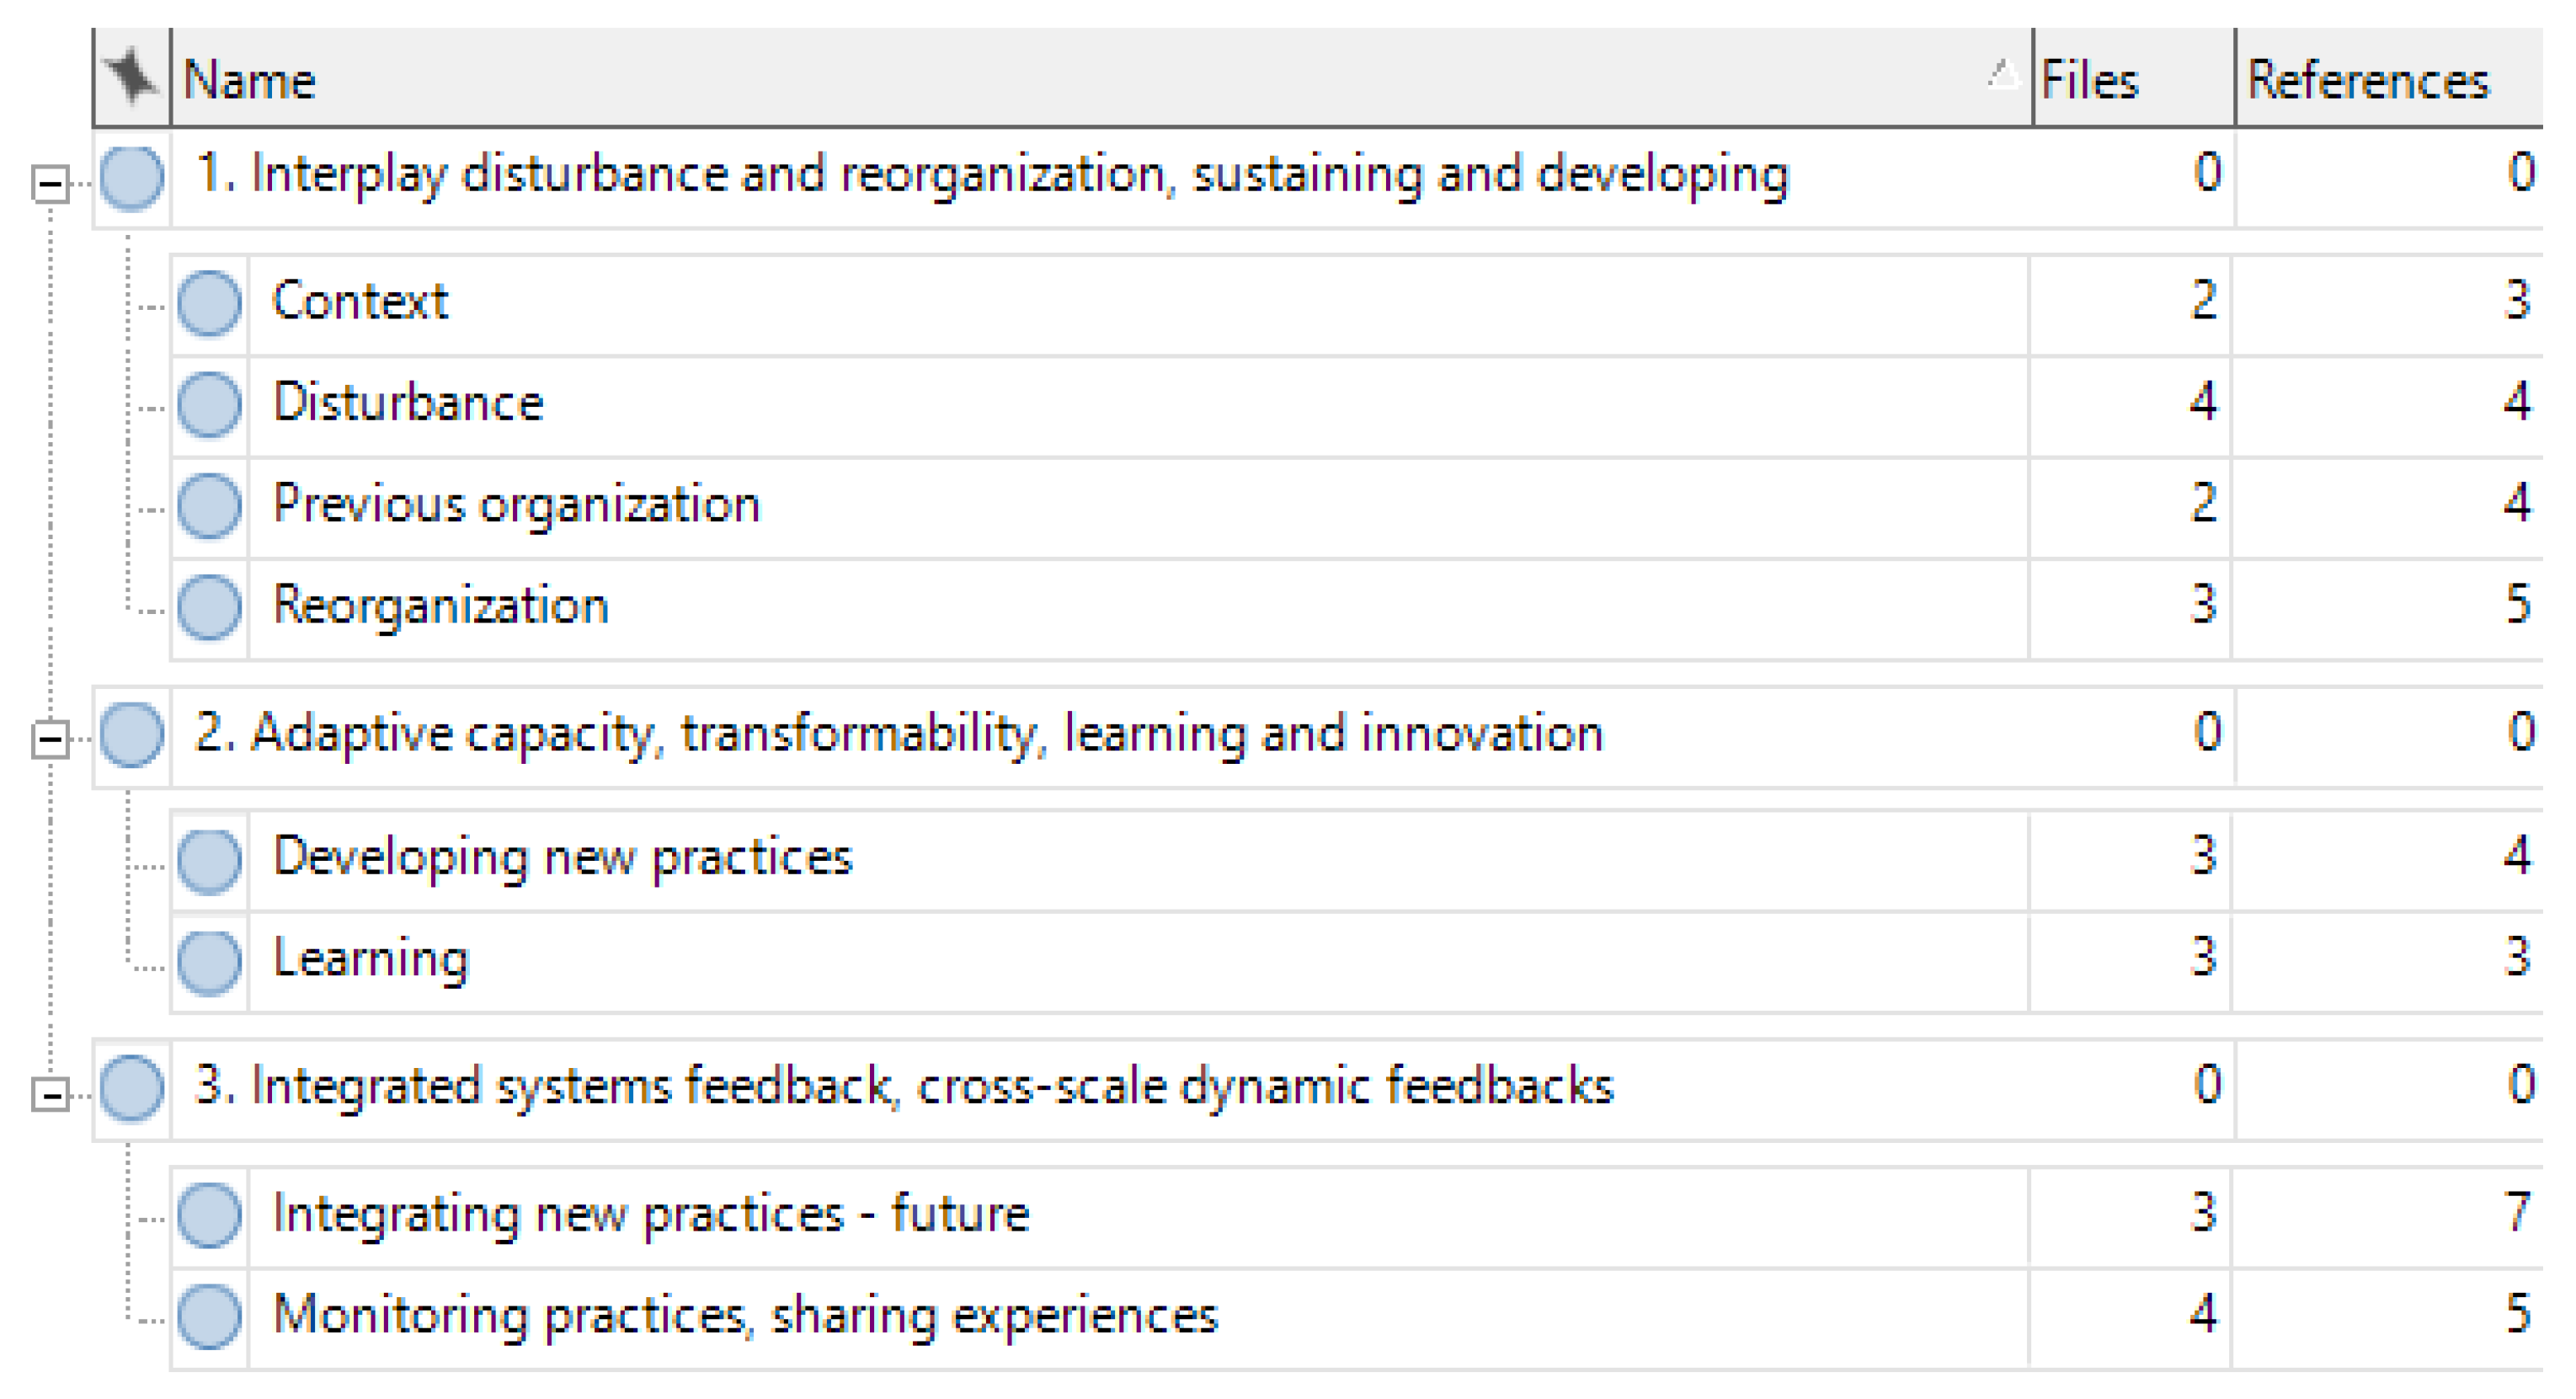Sort by the Files column header
Screen dimensions: 2576x1399
[2090, 79]
